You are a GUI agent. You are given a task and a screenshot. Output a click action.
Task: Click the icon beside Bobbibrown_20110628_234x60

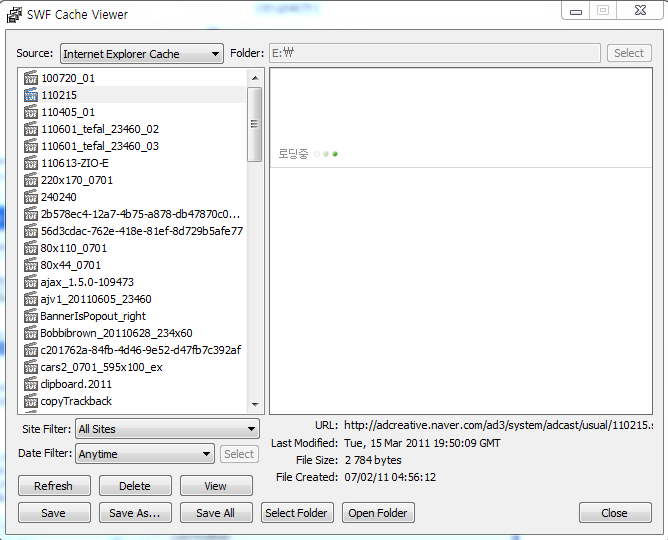click(31, 333)
